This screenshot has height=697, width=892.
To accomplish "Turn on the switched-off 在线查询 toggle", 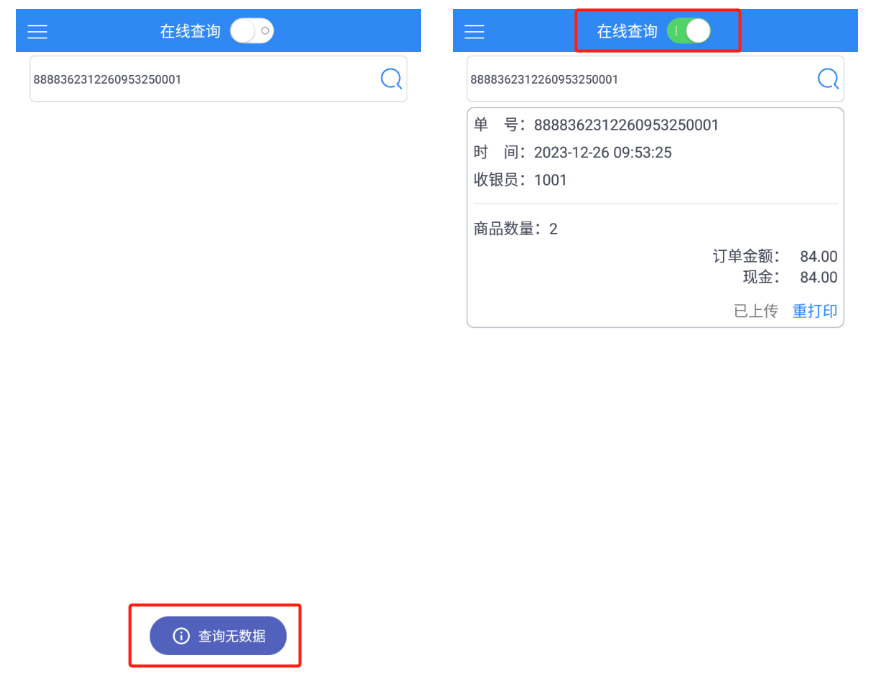I will click(x=251, y=31).
